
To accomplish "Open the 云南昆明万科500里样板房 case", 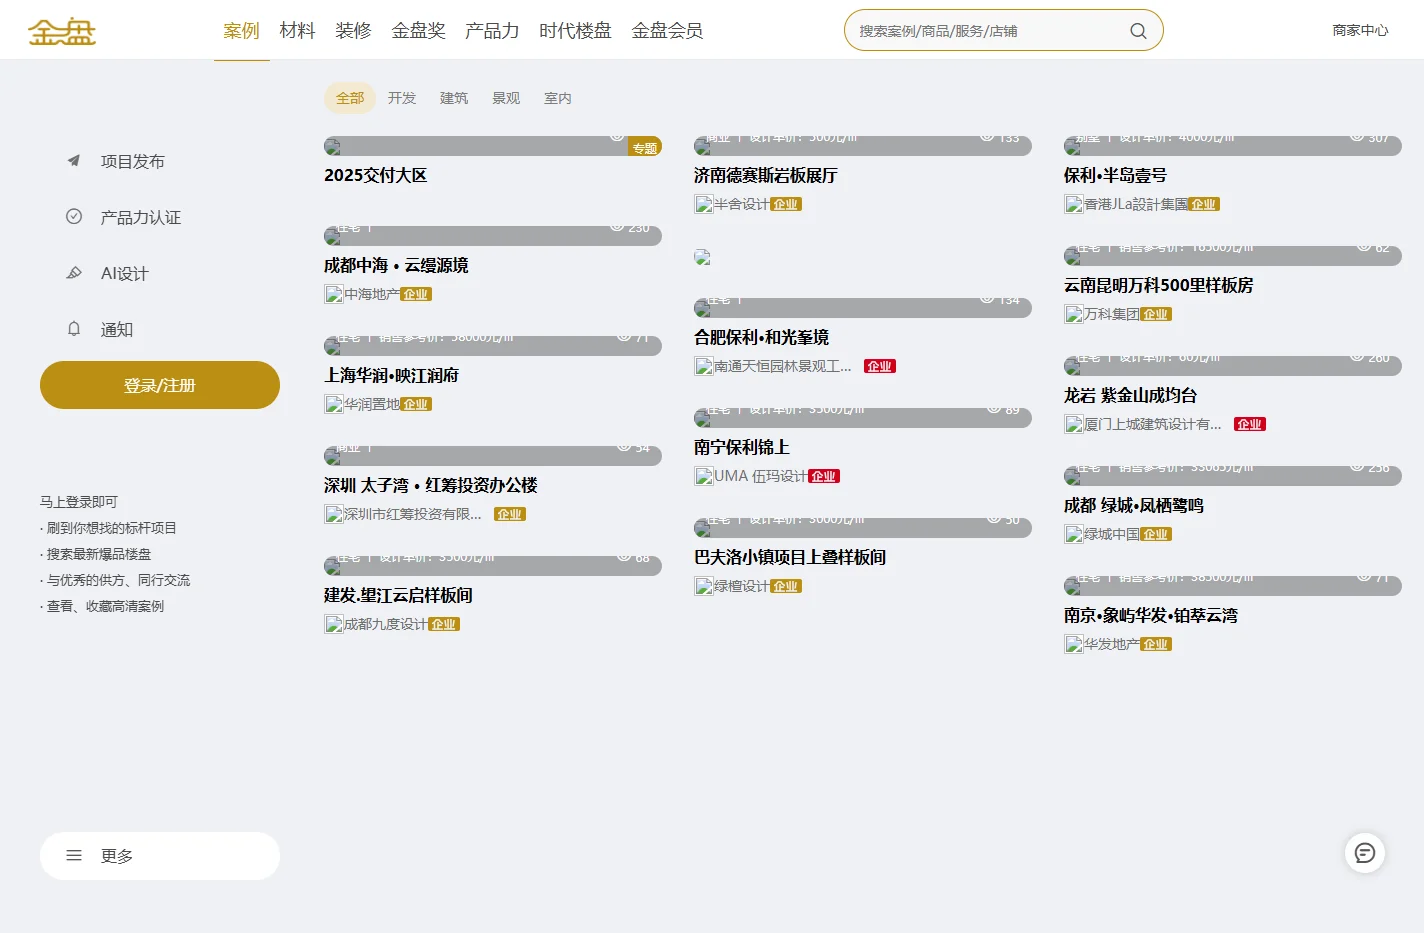I will [1159, 285].
